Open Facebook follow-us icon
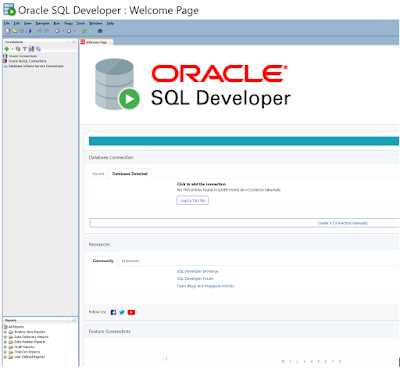Image resolution: width=400 pixels, height=370 pixels. [113, 312]
